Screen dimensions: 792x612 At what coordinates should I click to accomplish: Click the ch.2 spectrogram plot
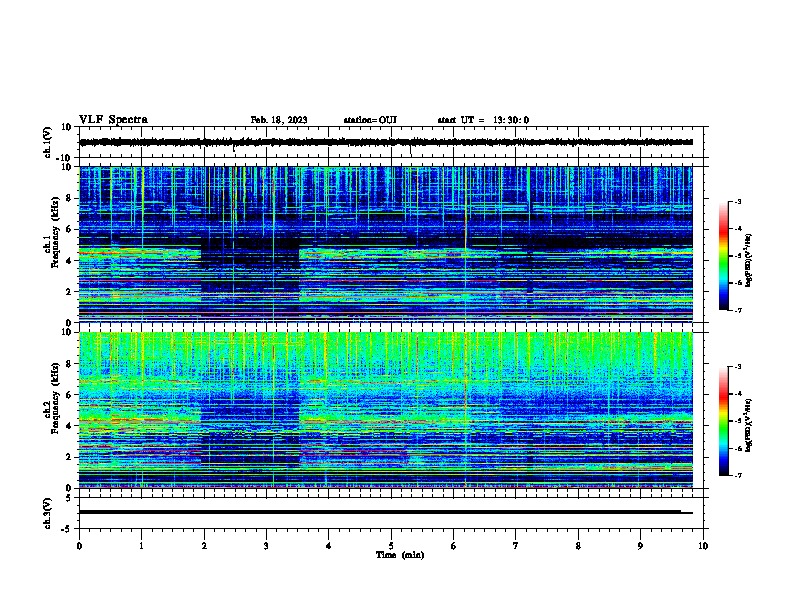386,410
